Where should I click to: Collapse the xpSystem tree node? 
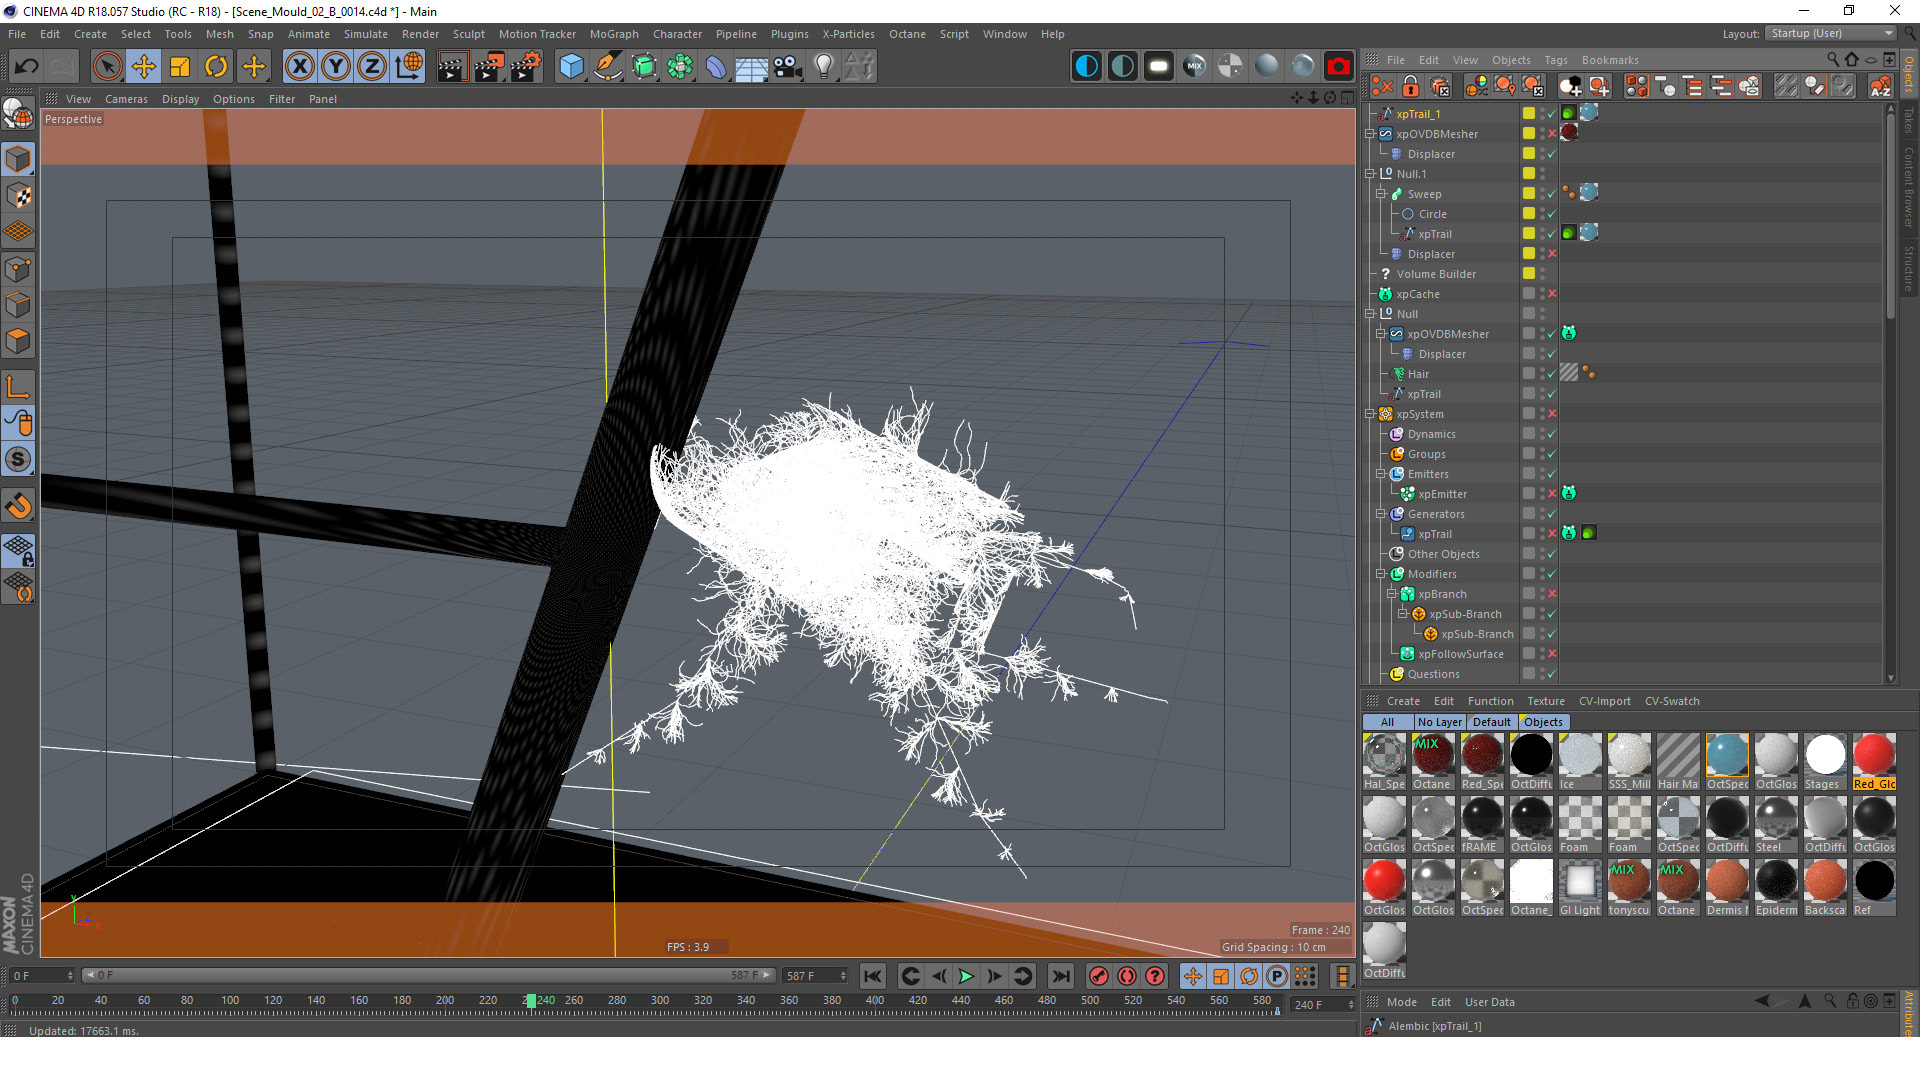click(x=1370, y=414)
